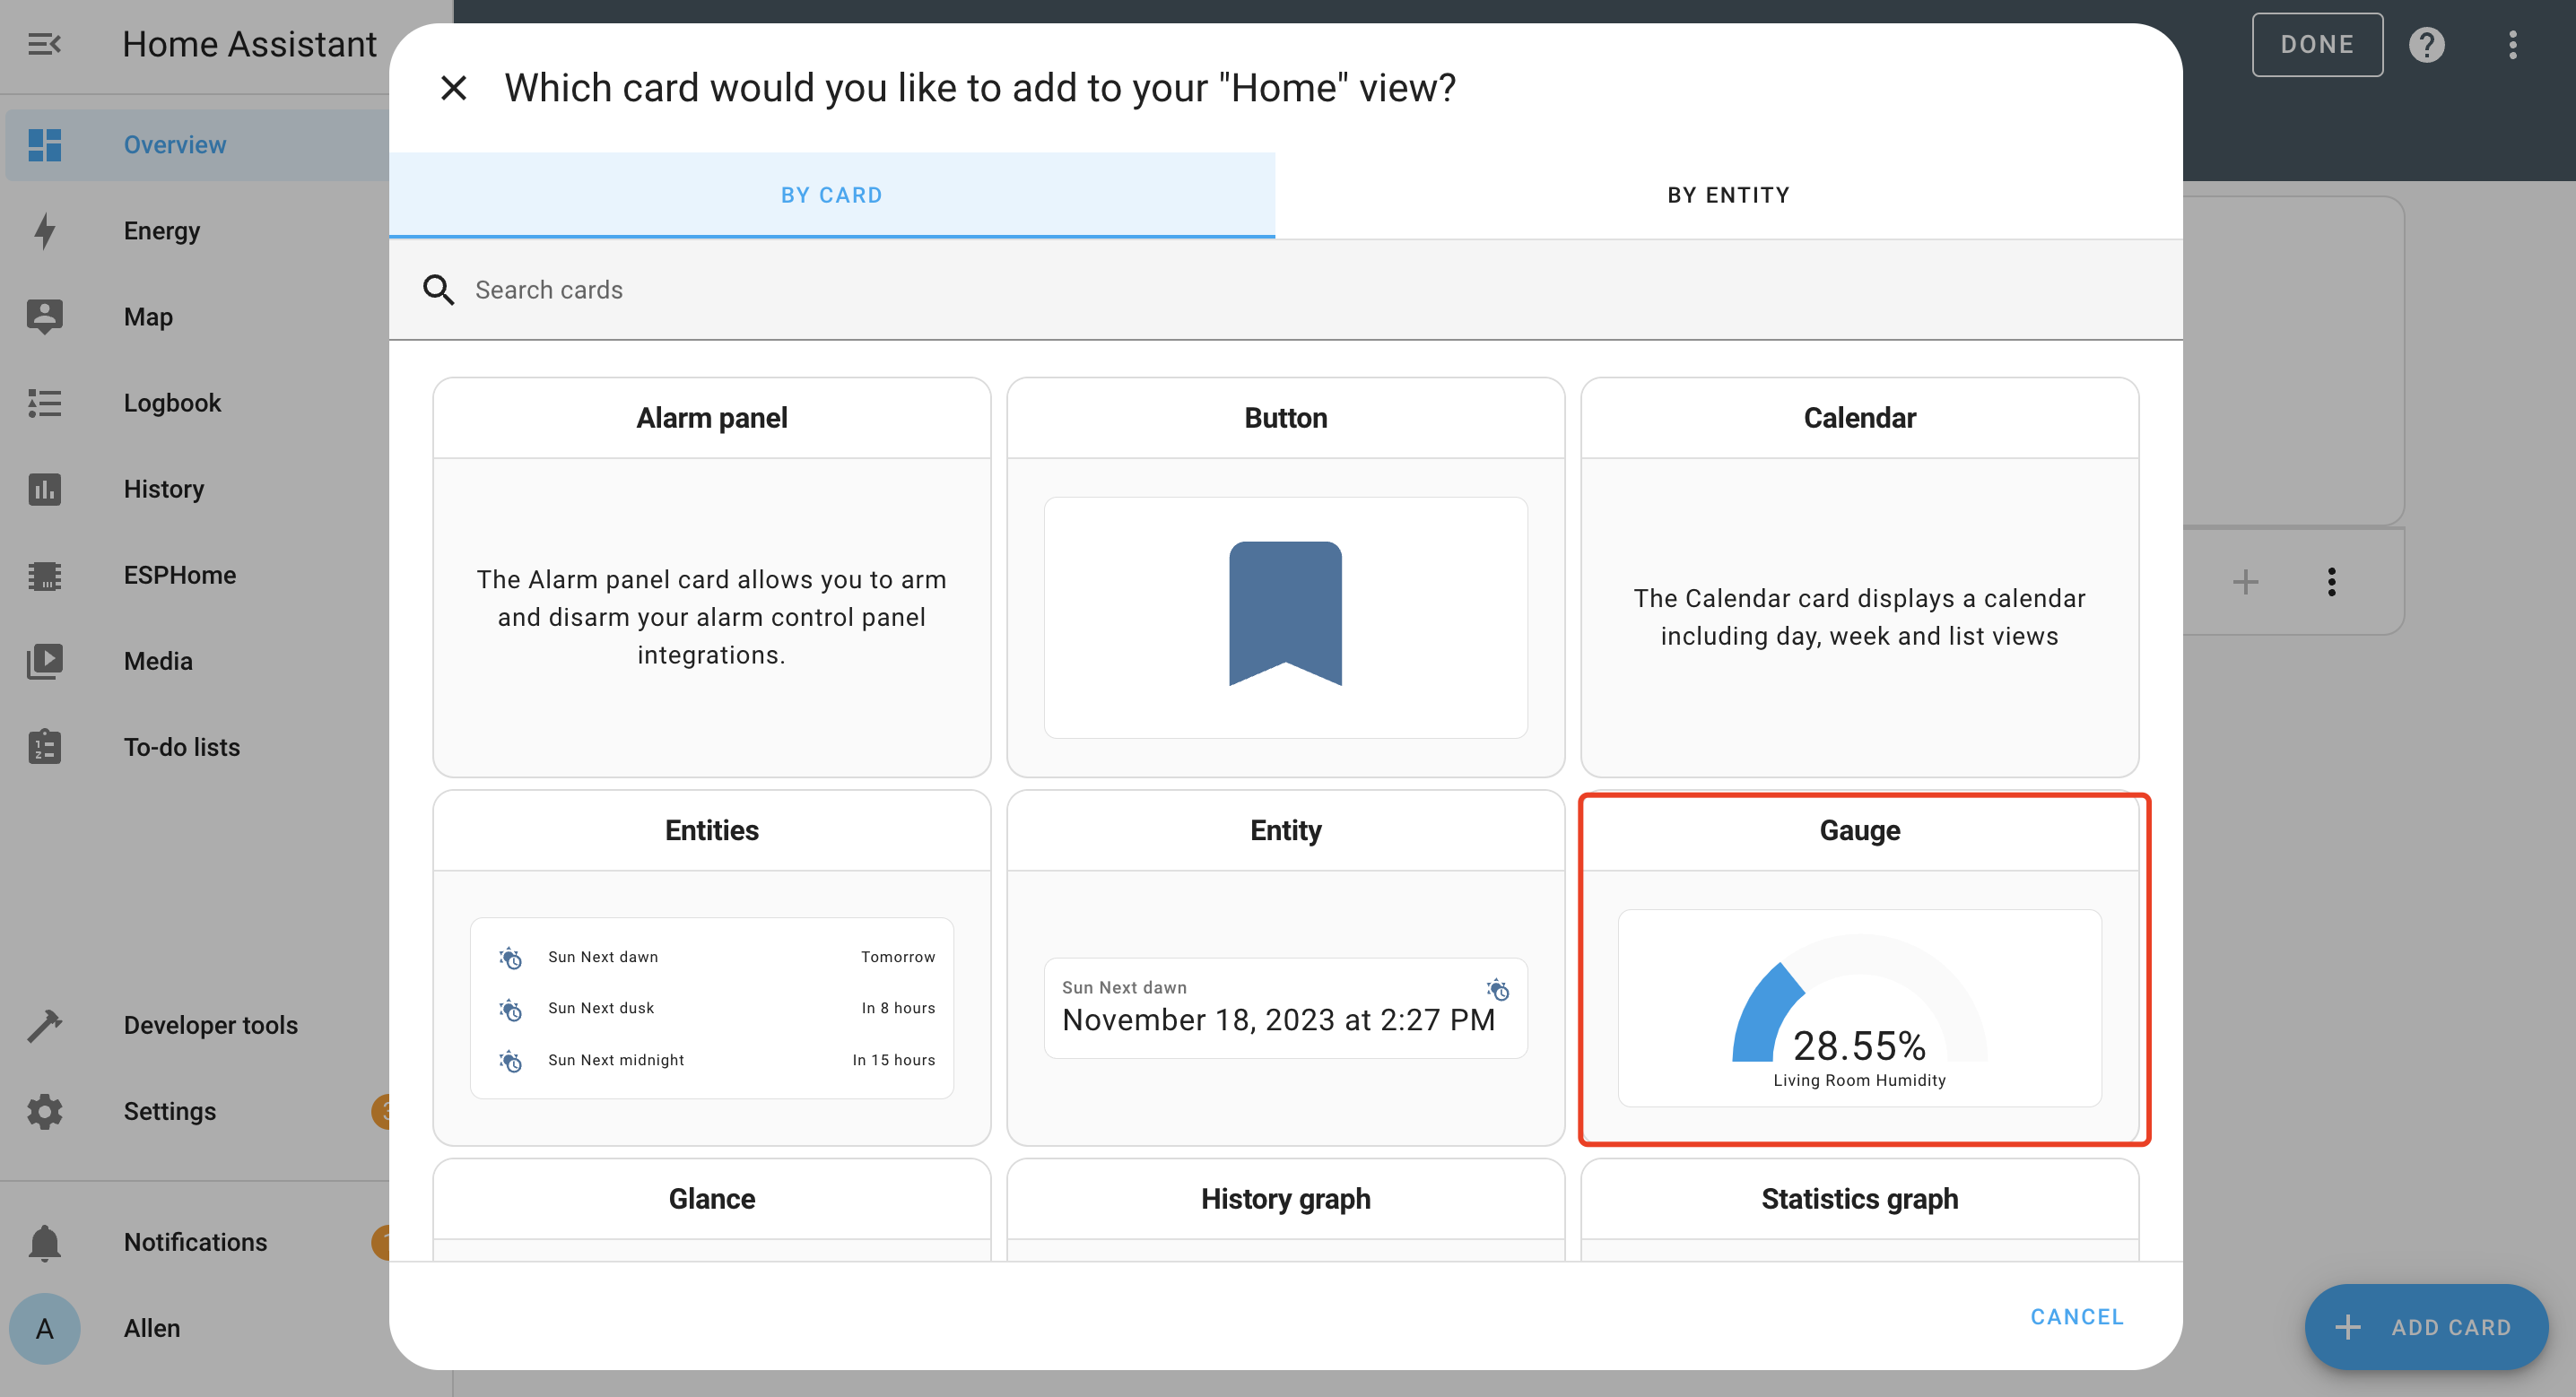
Task: Click the Add Card button
Action: coord(2425,1327)
